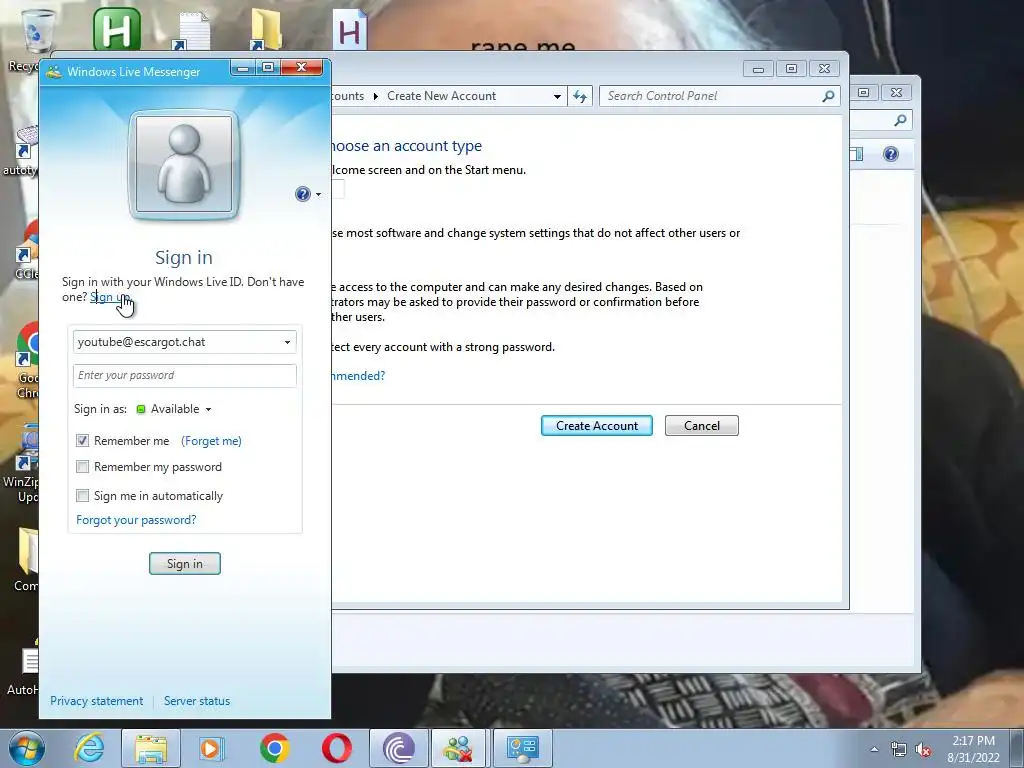
Task: Tick Sign me in automatically checkbox
Action: 82,496
